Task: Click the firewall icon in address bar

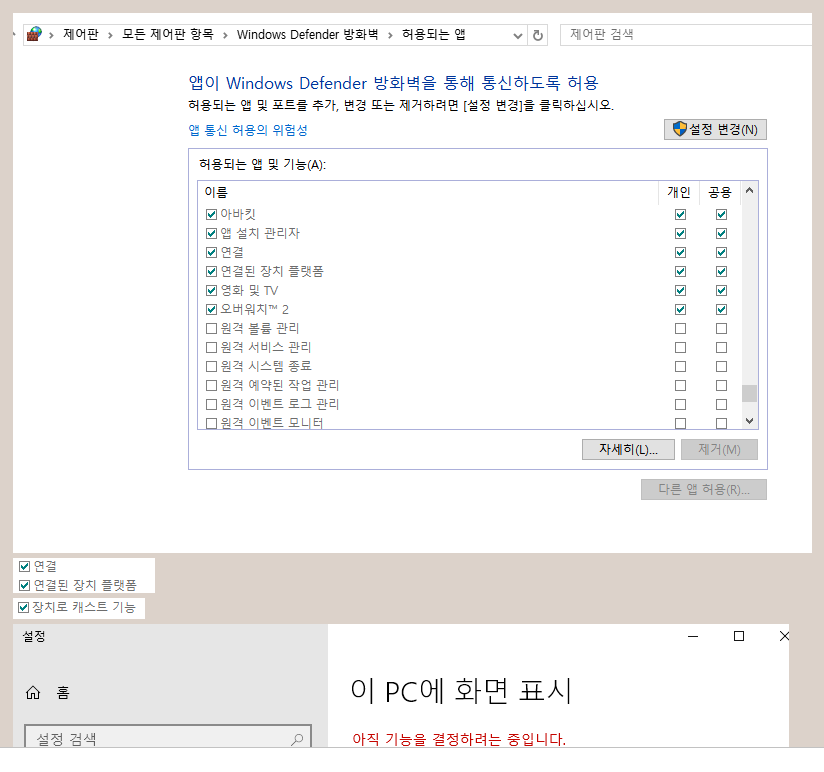Action: 34,34
